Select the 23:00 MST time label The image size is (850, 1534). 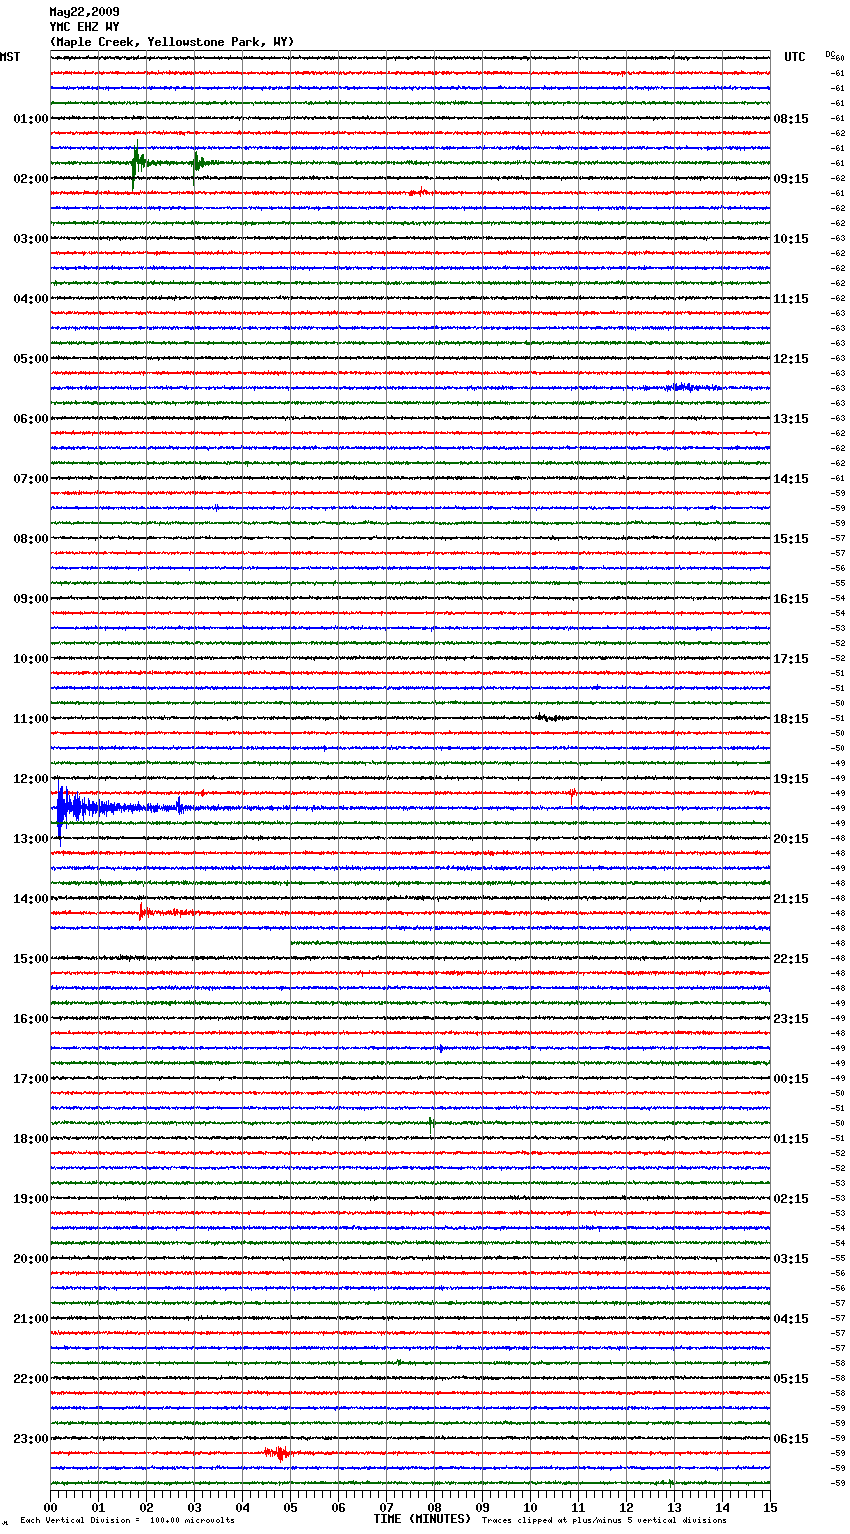coord(30,1439)
